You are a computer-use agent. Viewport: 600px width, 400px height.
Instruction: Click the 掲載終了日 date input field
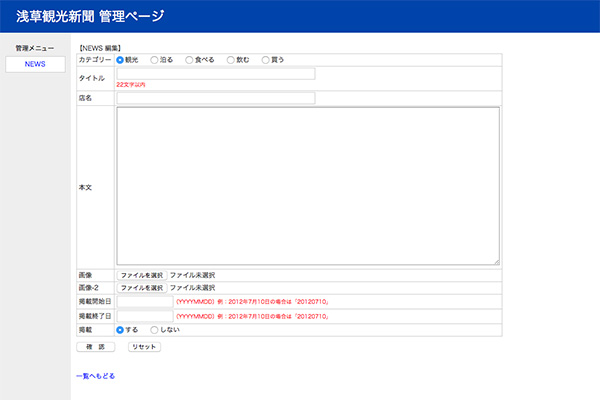144,315
